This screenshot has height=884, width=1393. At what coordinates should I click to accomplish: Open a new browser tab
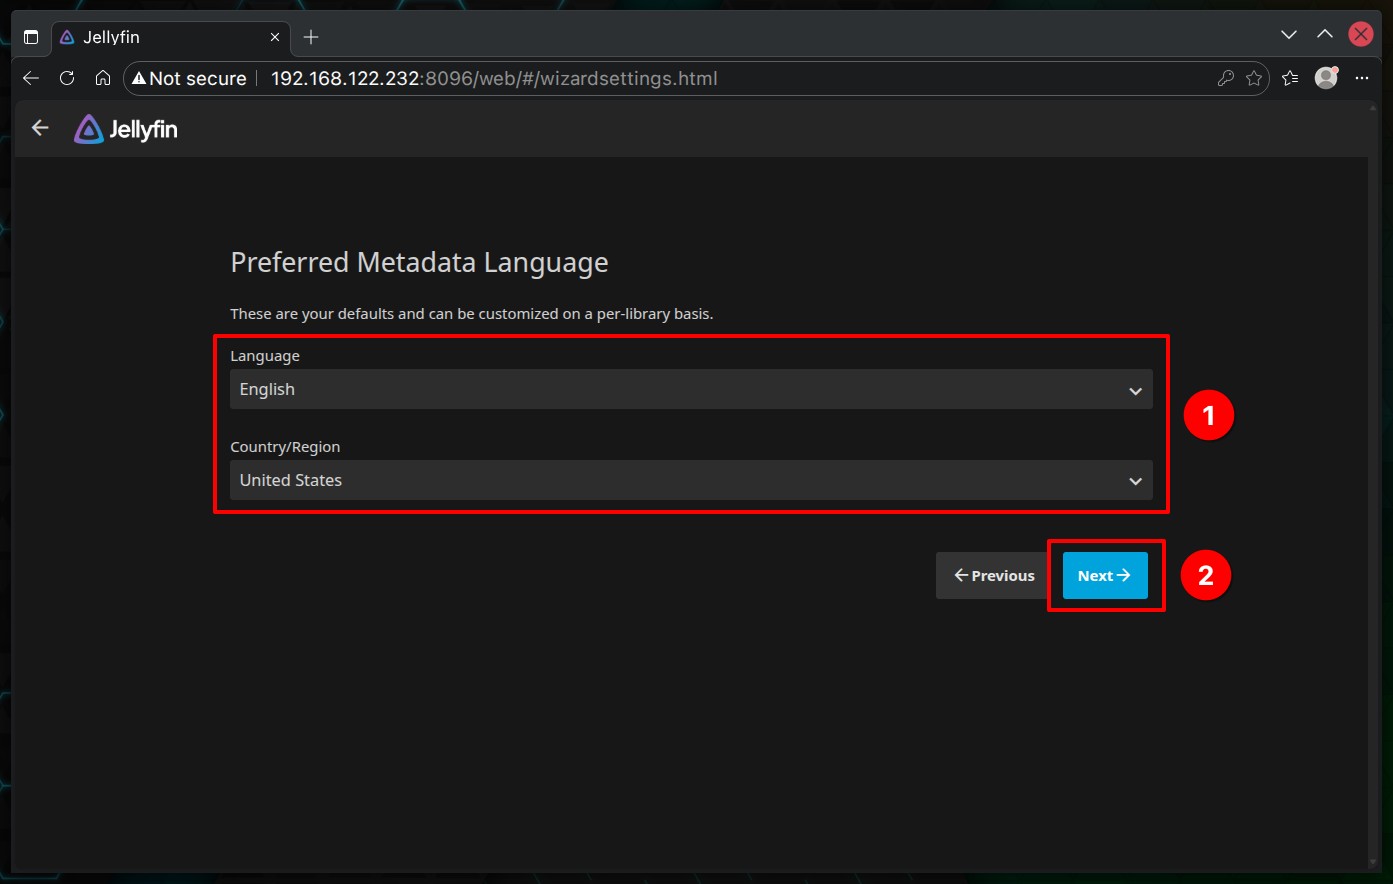(x=311, y=37)
